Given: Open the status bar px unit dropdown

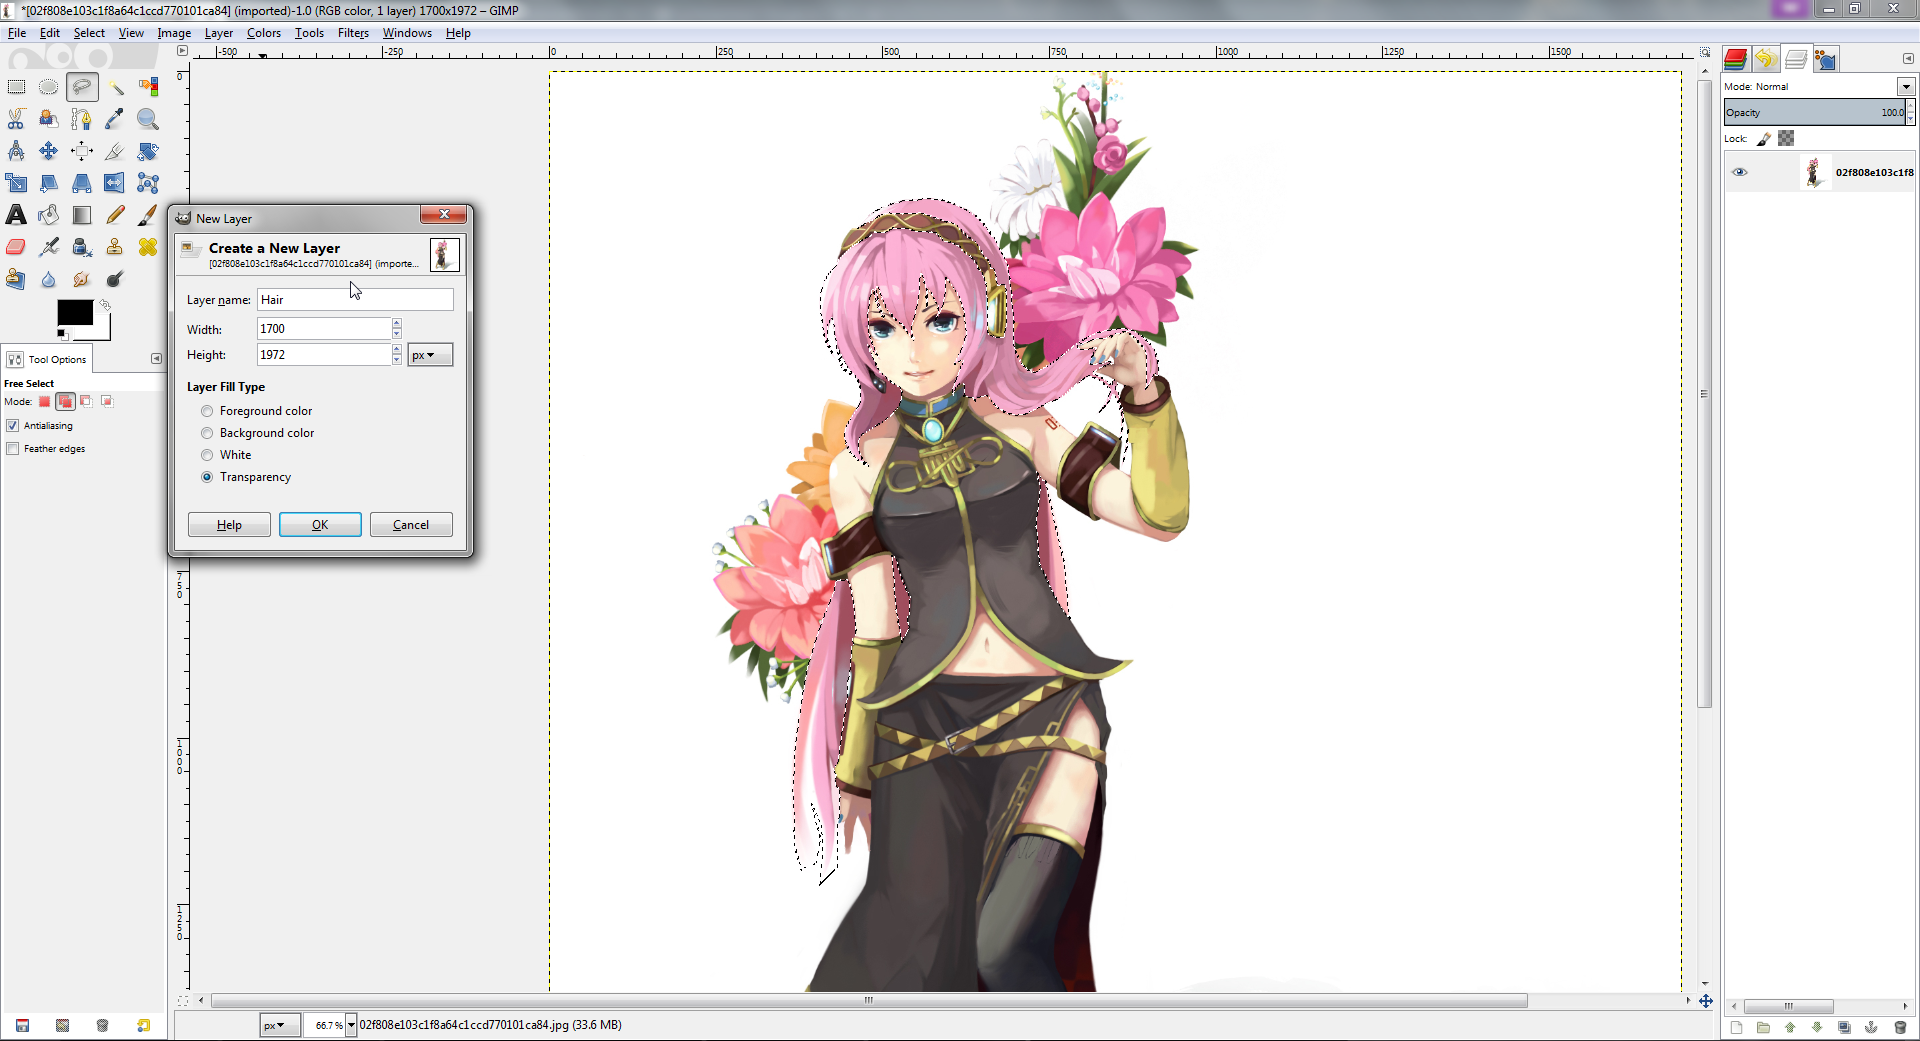Looking at the screenshot, I should 279,1025.
